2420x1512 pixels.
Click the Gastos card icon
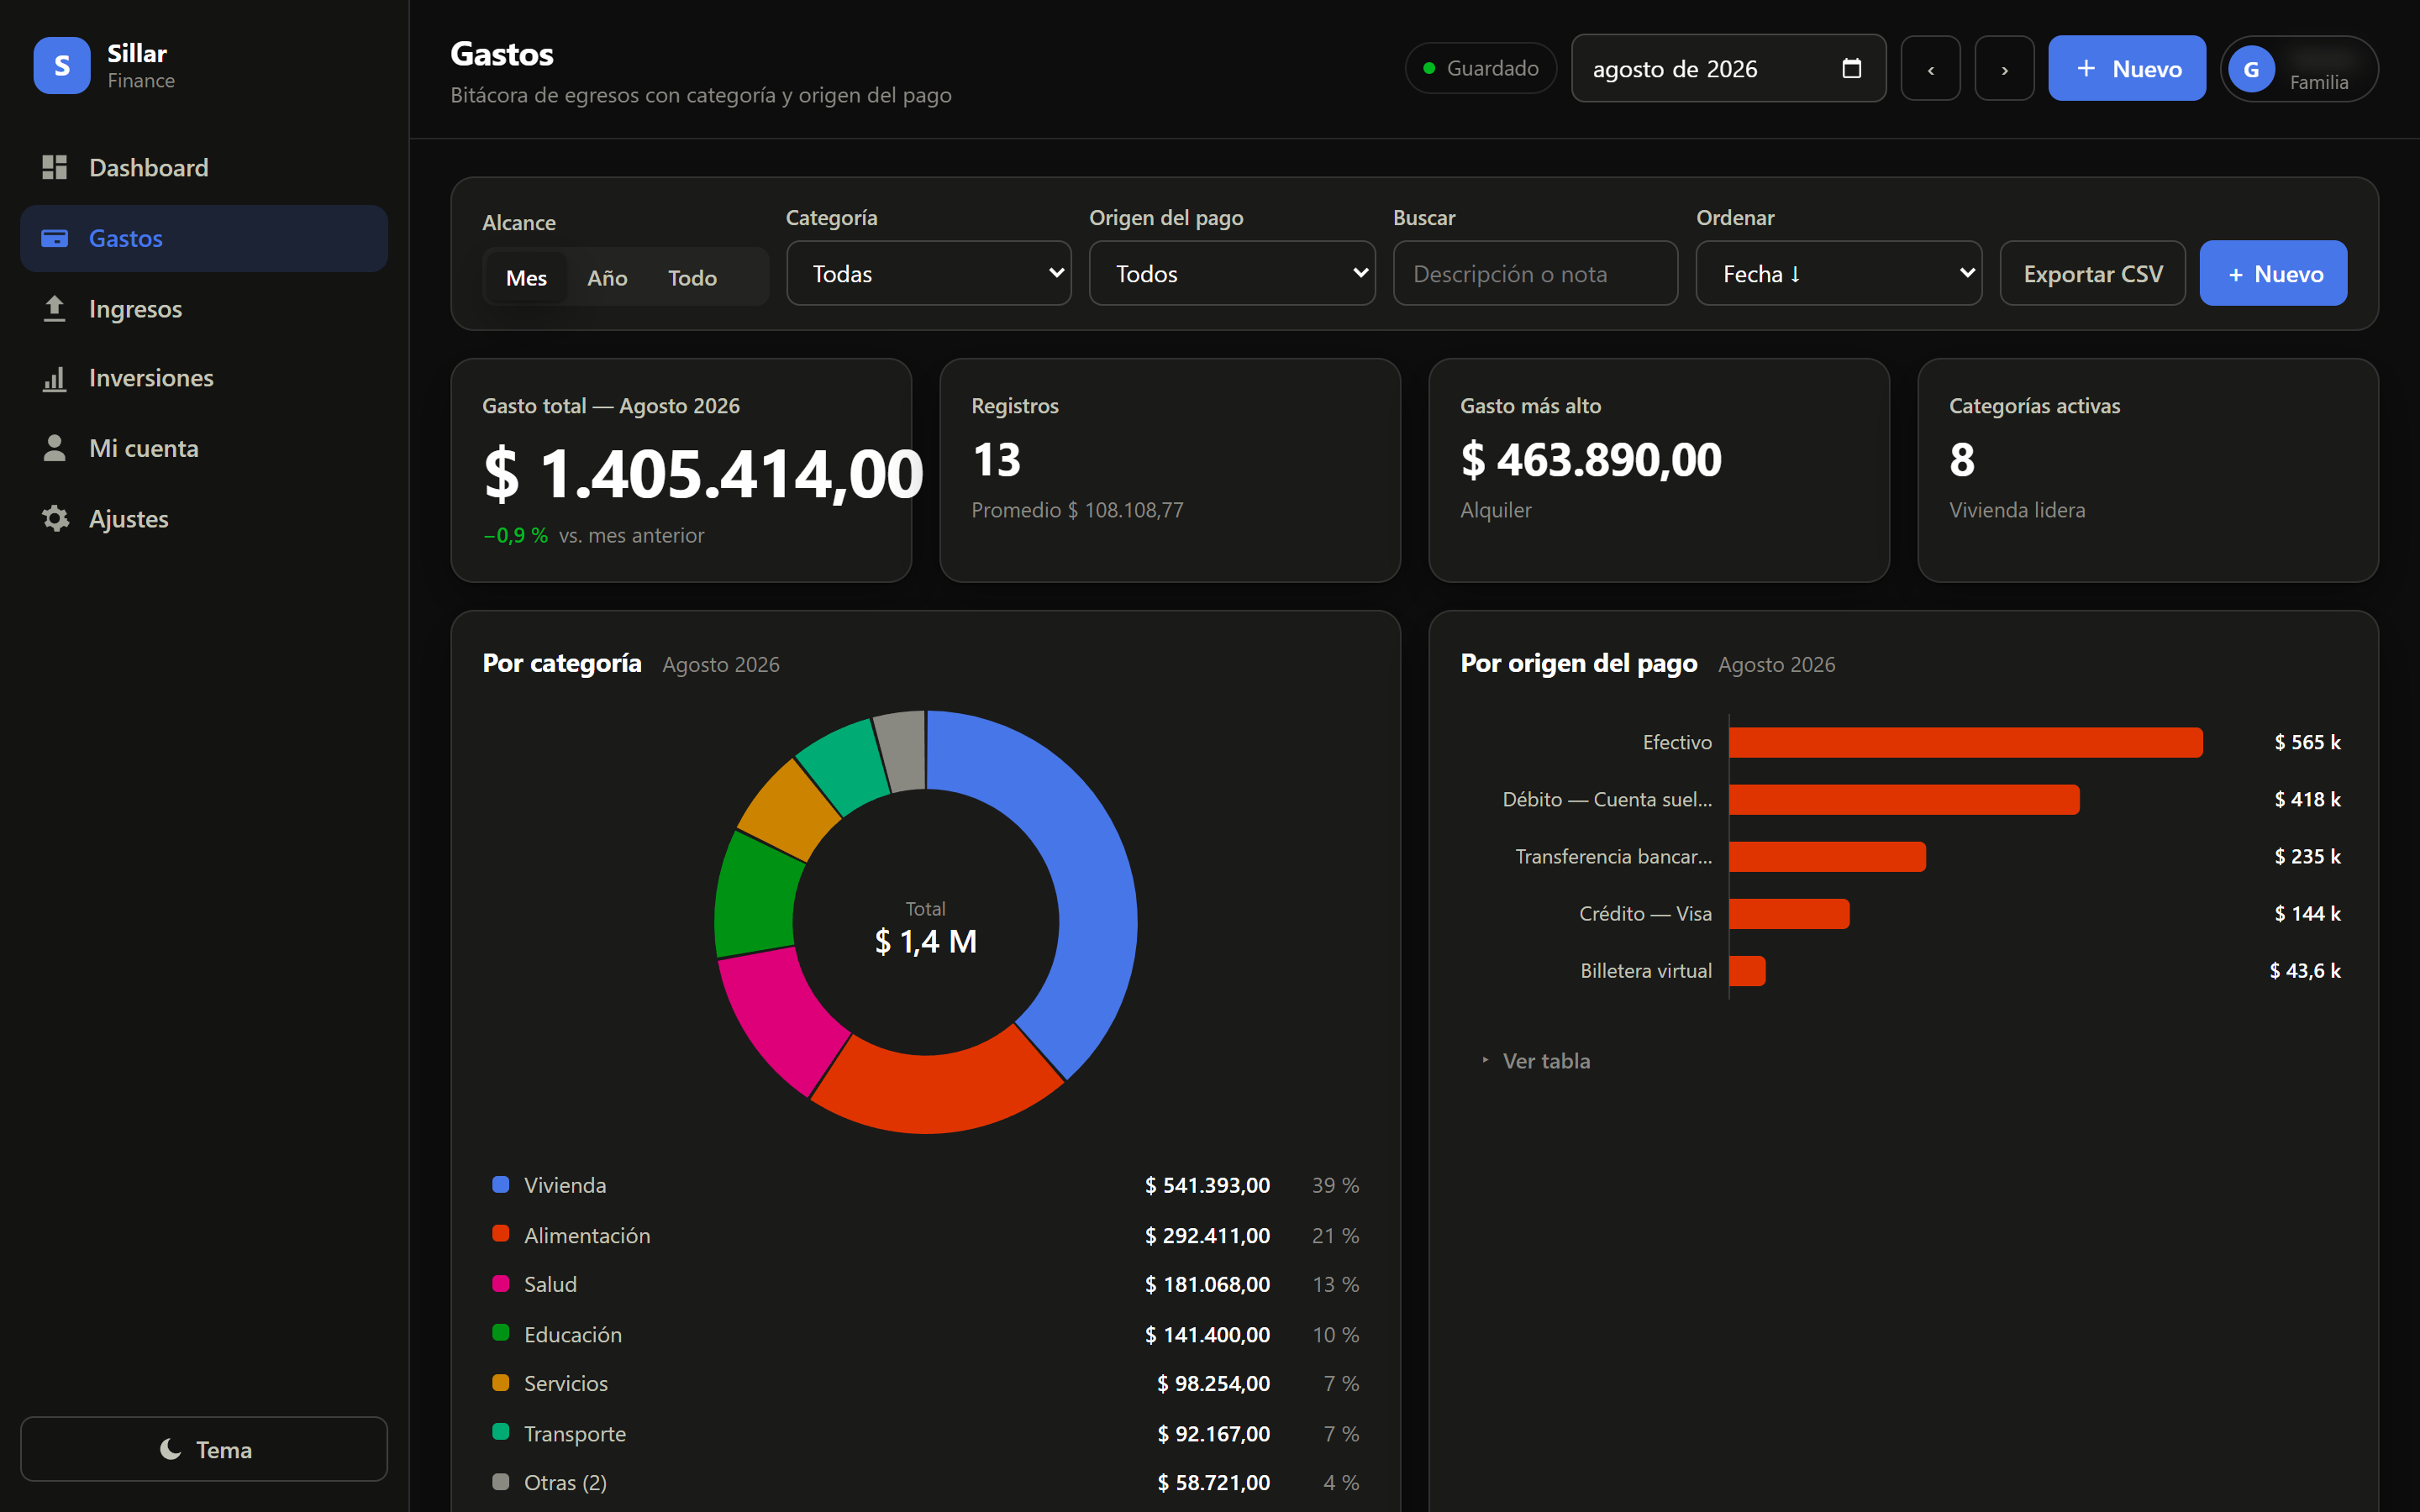(54, 238)
